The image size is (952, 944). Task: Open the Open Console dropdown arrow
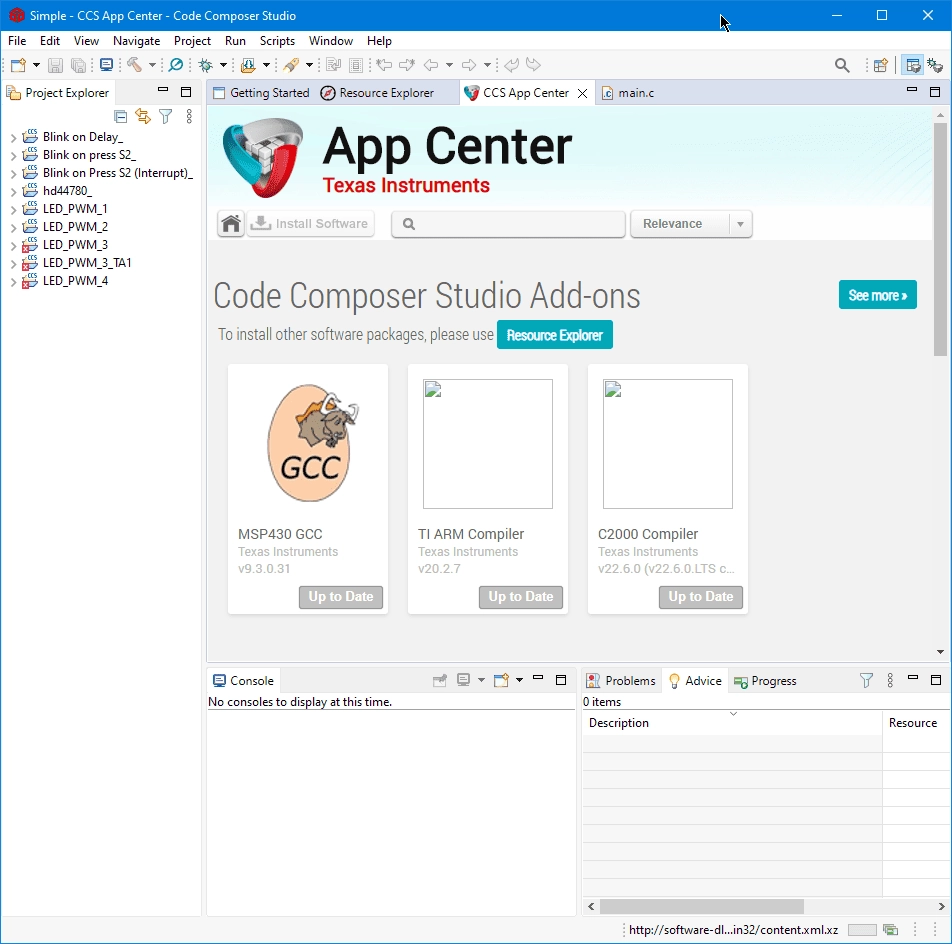519,680
